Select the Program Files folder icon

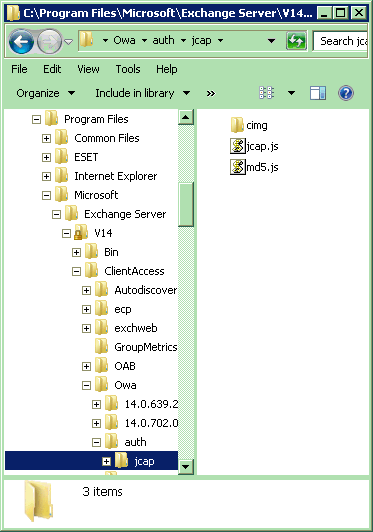(x=52, y=118)
